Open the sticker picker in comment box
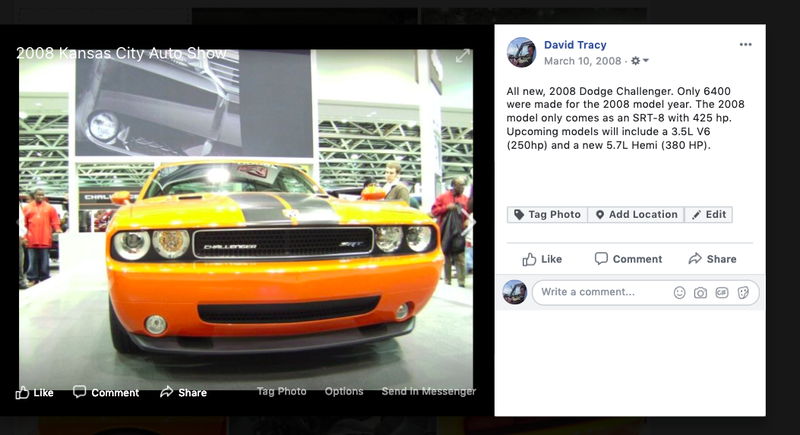This screenshot has width=800, height=435. point(743,293)
